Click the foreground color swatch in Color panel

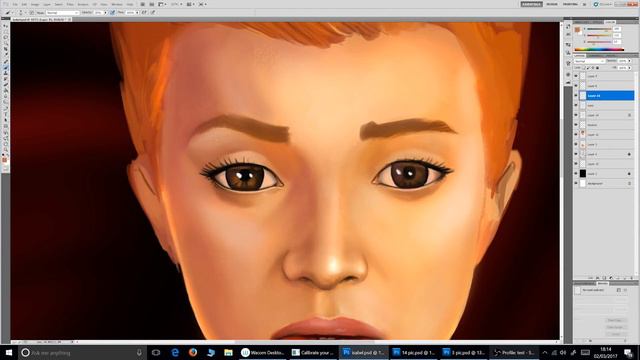point(577,30)
